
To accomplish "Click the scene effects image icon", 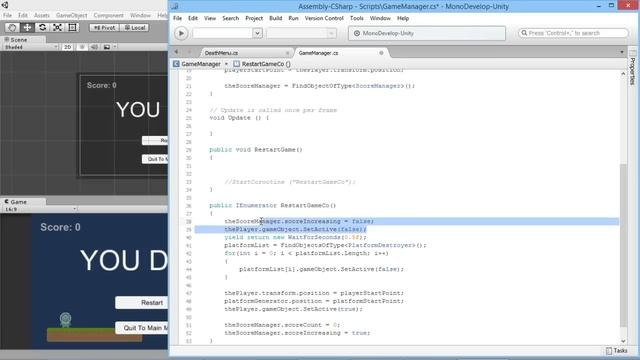I will (107, 47).
